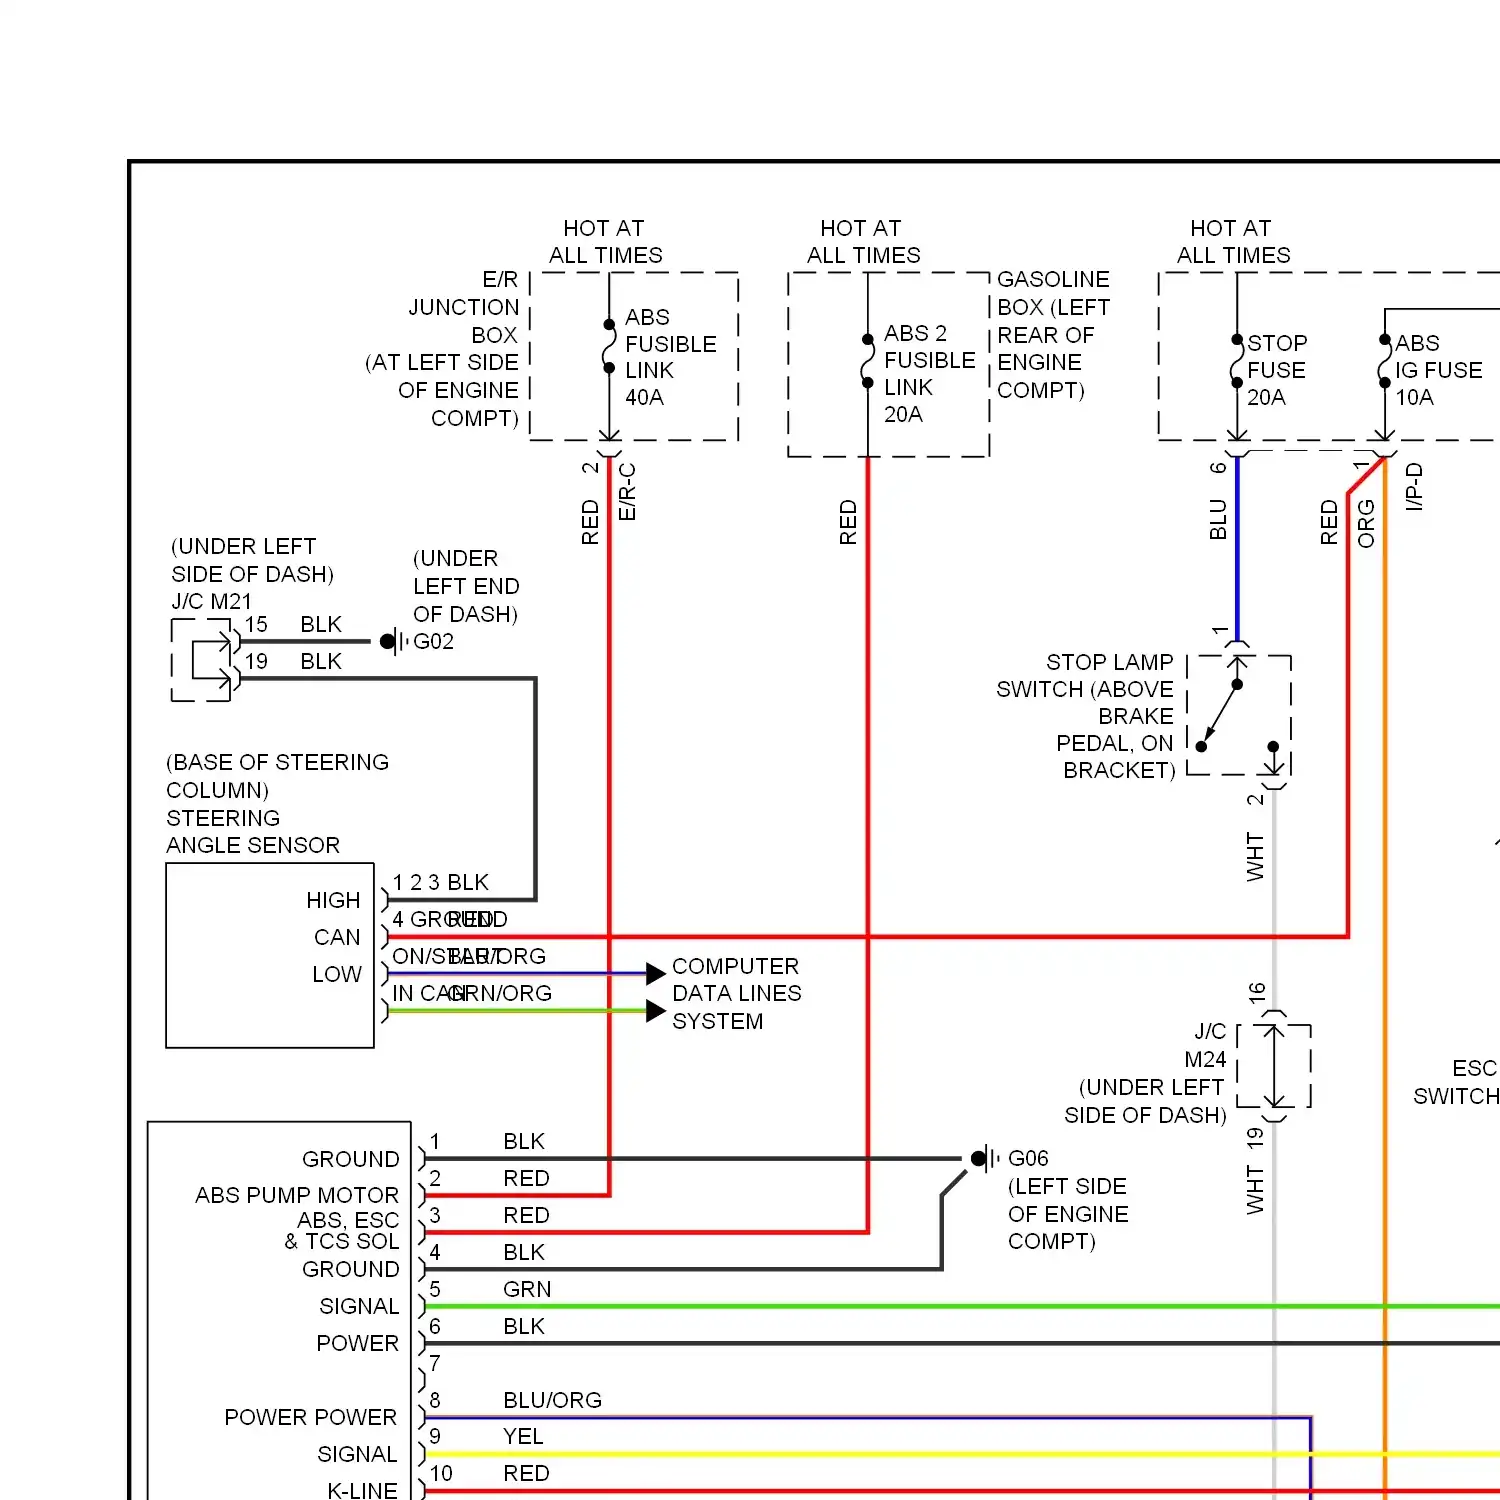Click pin 6 'BLK' wire label
Viewport: 1500px width, 1500px height.
524,1326
